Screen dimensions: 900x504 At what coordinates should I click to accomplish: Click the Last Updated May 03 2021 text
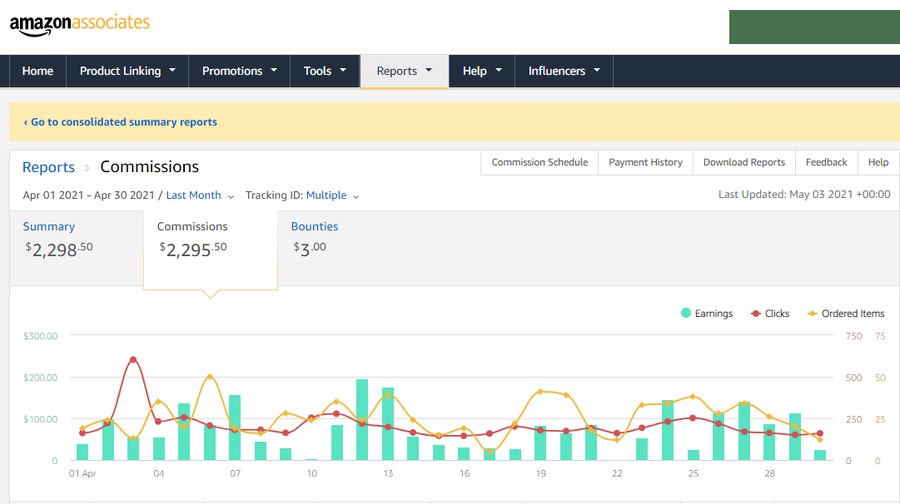[x=804, y=195]
